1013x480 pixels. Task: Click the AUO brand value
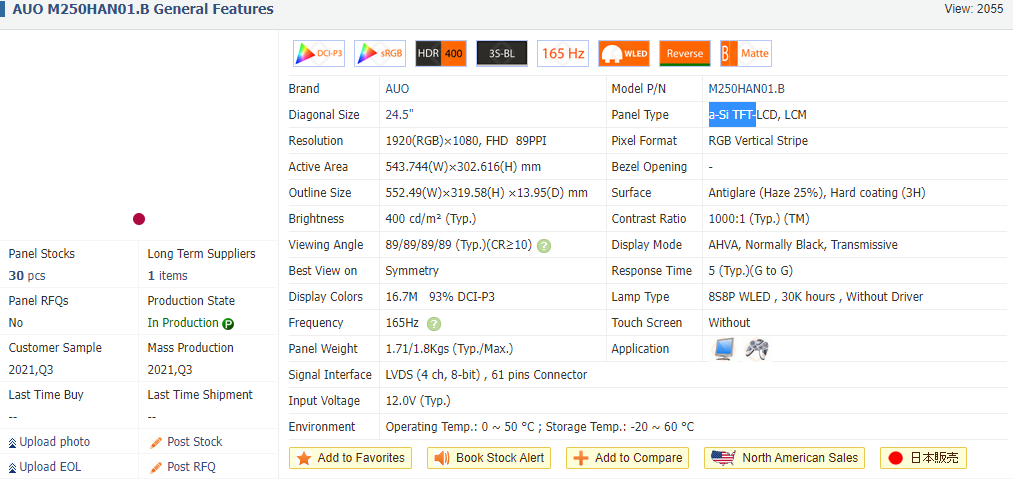pyautogui.click(x=397, y=89)
